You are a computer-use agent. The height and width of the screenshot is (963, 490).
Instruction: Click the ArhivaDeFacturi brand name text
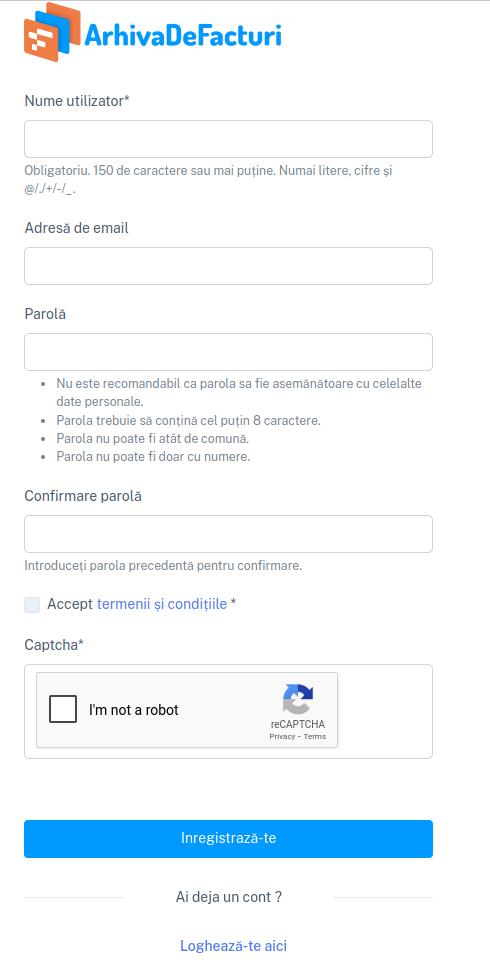point(182,34)
